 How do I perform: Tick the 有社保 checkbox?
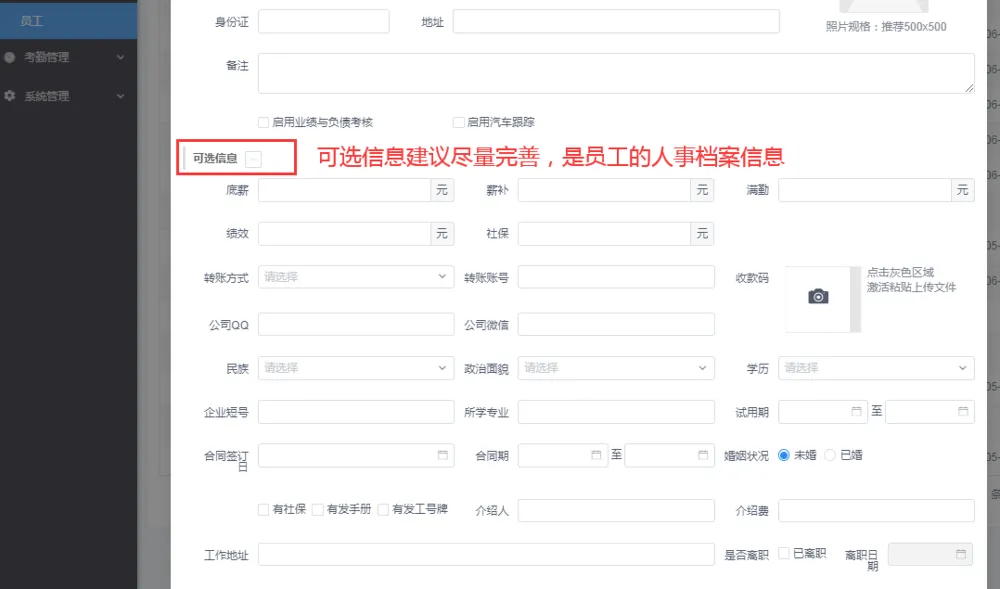tap(264, 509)
